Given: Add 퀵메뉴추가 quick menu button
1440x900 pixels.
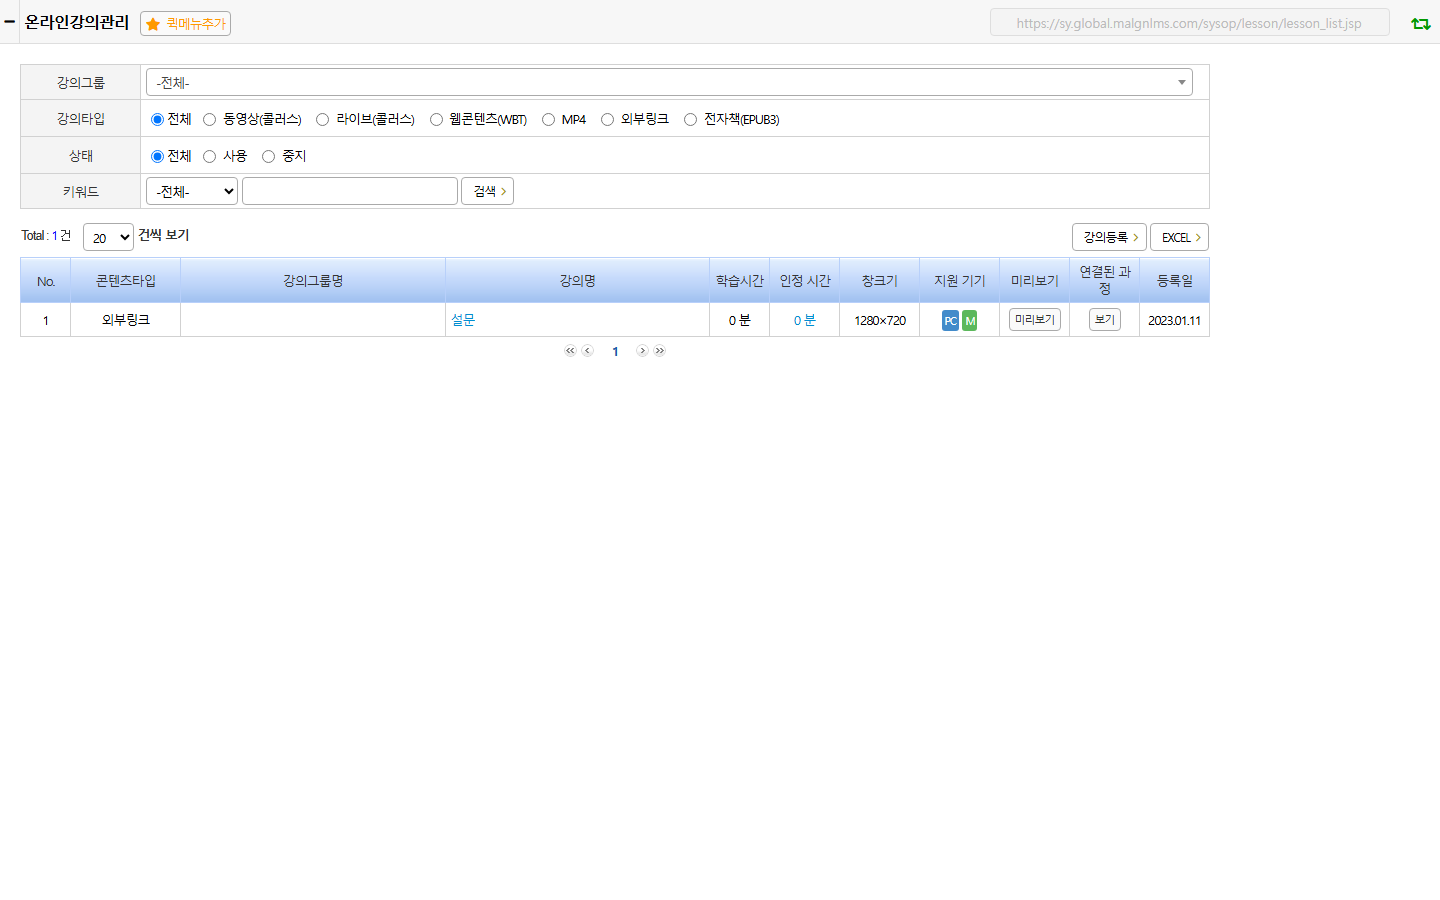Looking at the screenshot, I should (186, 23).
